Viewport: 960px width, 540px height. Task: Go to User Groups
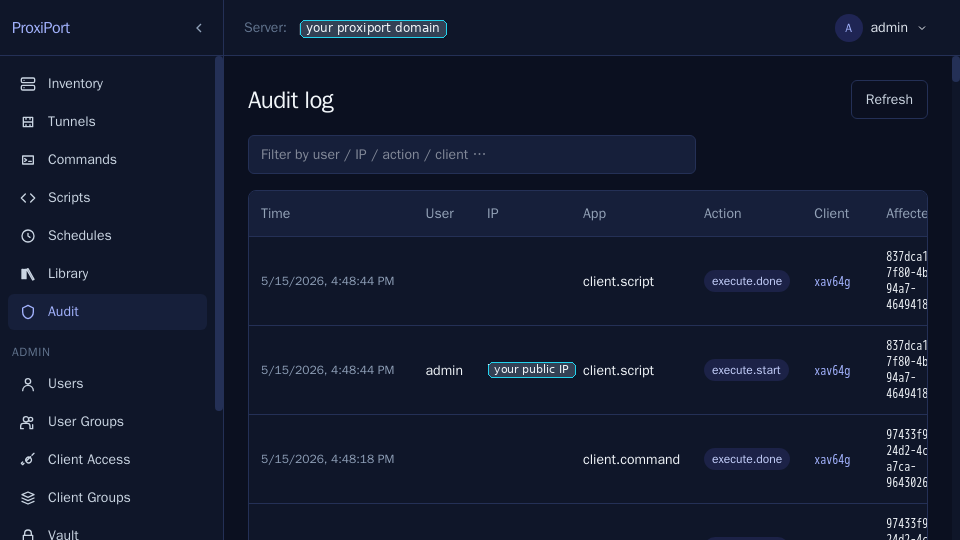pyautogui.click(x=107, y=422)
